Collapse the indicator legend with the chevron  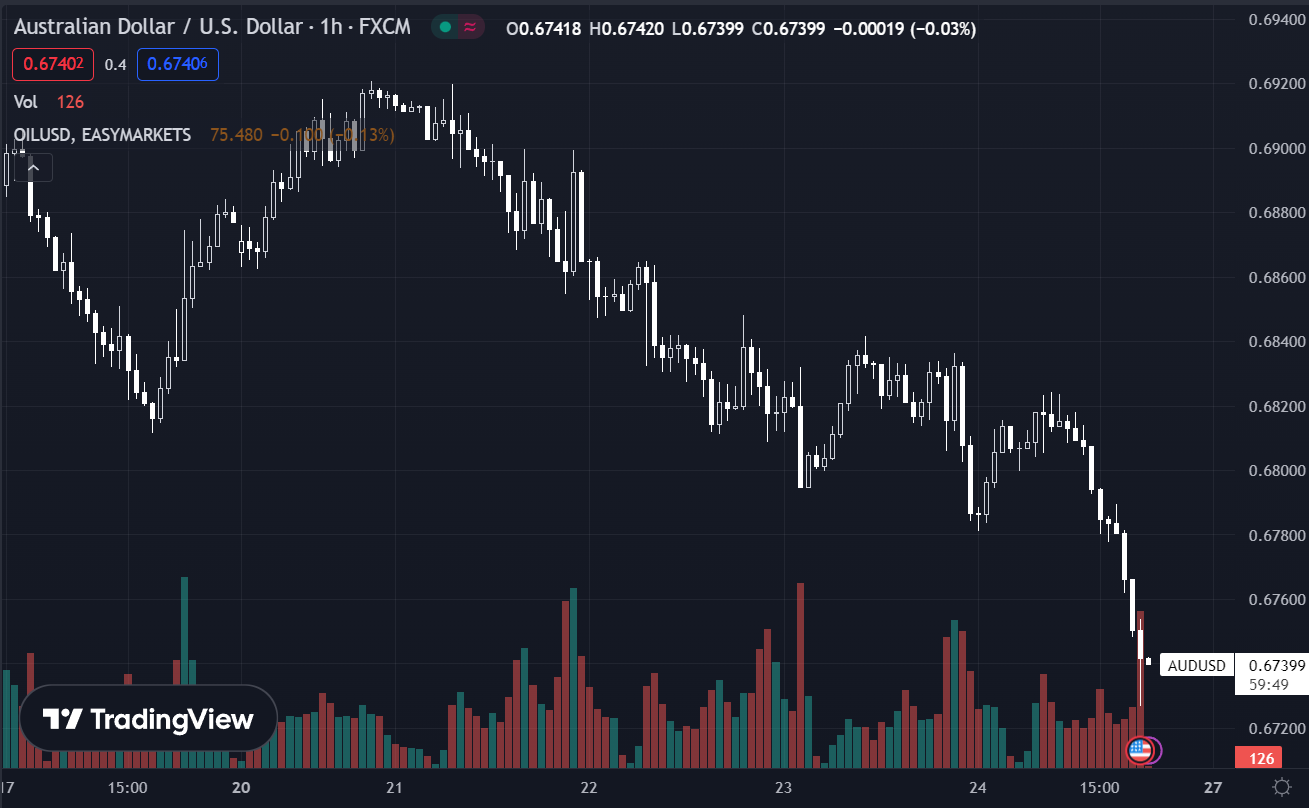coord(33,167)
